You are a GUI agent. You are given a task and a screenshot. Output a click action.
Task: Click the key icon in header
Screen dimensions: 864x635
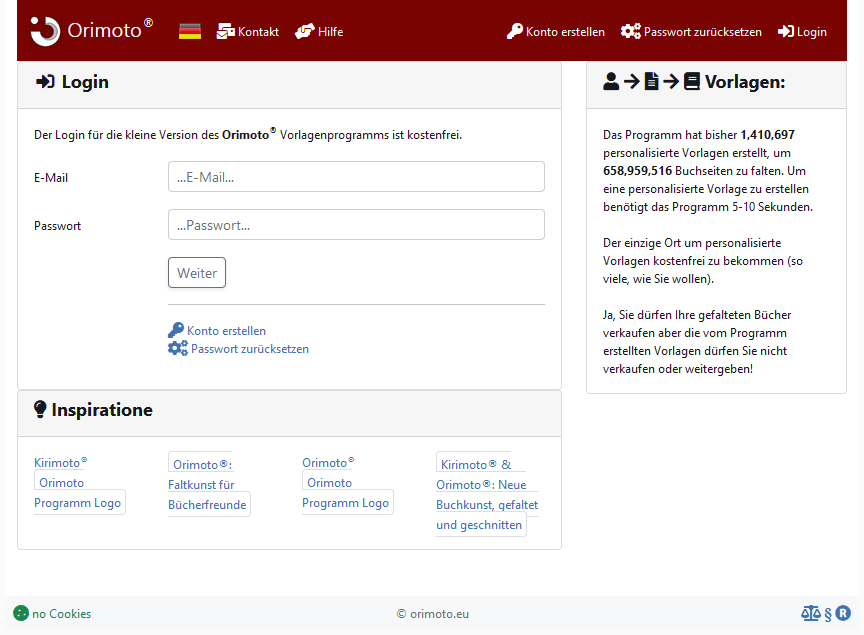pos(515,31)
